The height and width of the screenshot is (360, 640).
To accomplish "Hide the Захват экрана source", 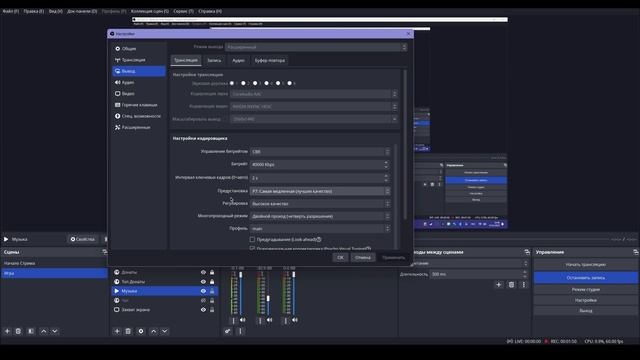I will coord(203,310).
